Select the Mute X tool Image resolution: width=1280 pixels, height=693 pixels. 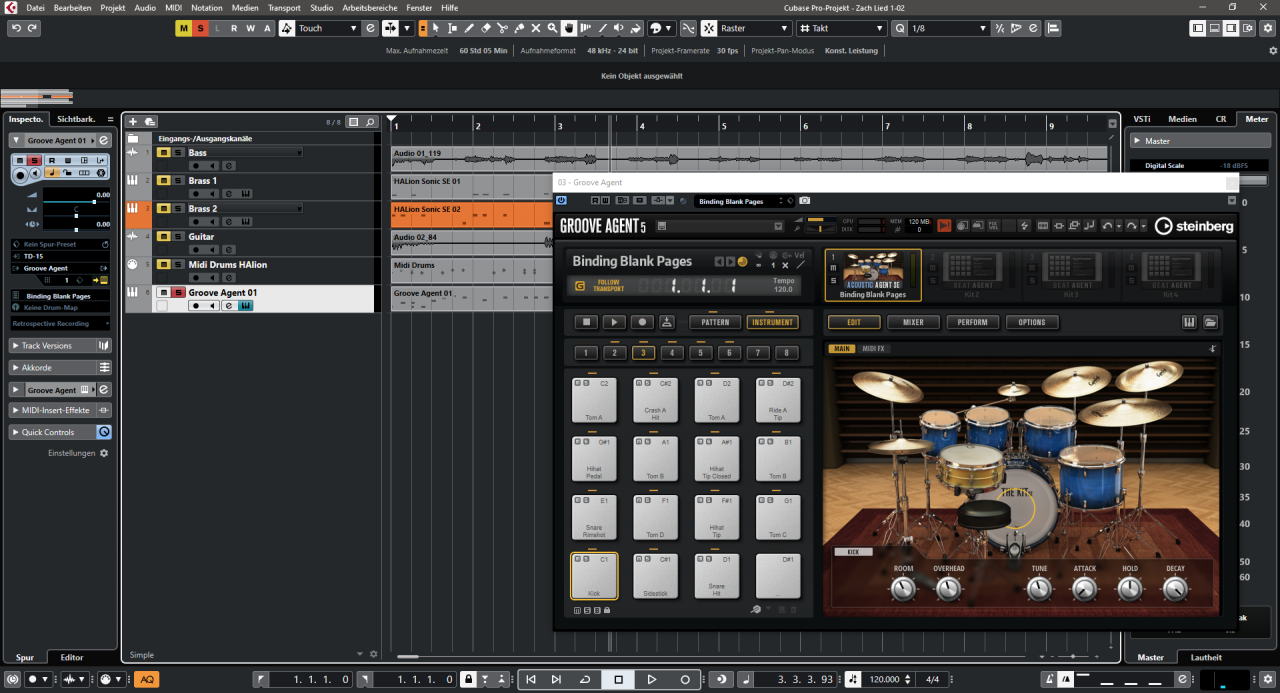coord(536,28)
